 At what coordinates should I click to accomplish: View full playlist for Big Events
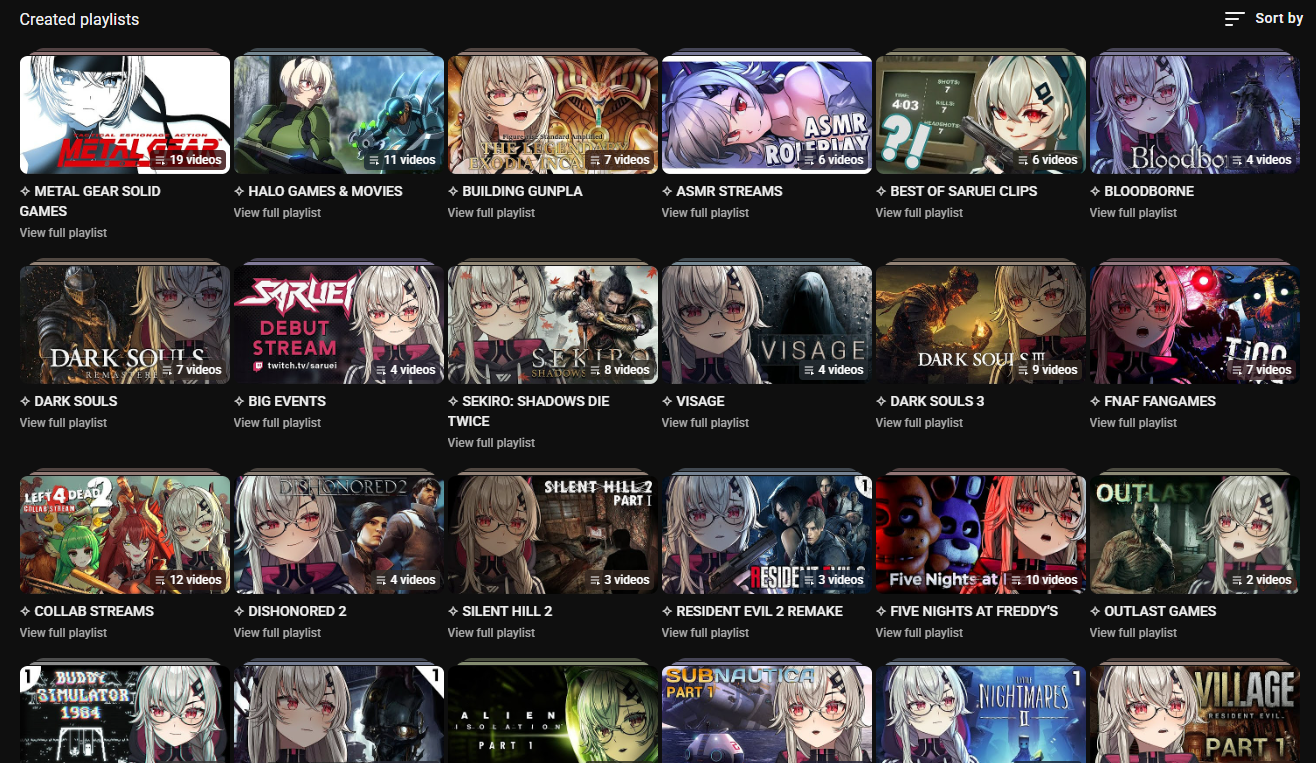(277, 423)
